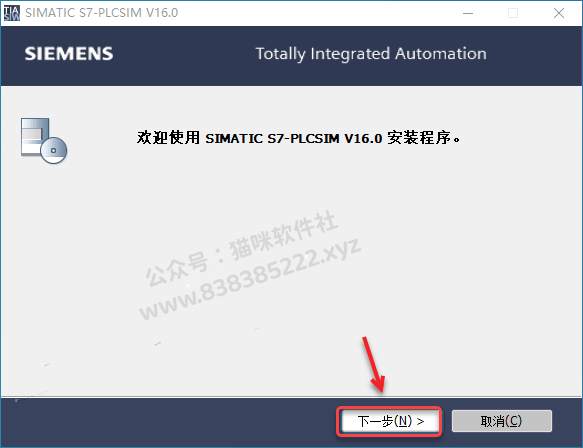Click the dark footer bar beside Next button
Screen dimensions: 583x448
tap(167, 422)
